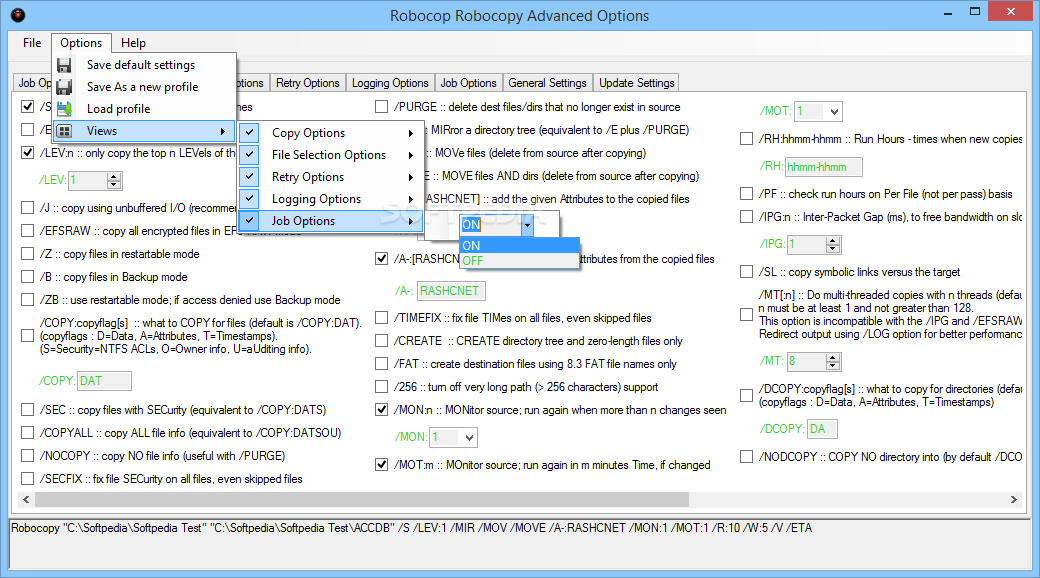Switch to the General Settings tab
This screenshot has width=1040, height=578.
(x=547, y=83)
